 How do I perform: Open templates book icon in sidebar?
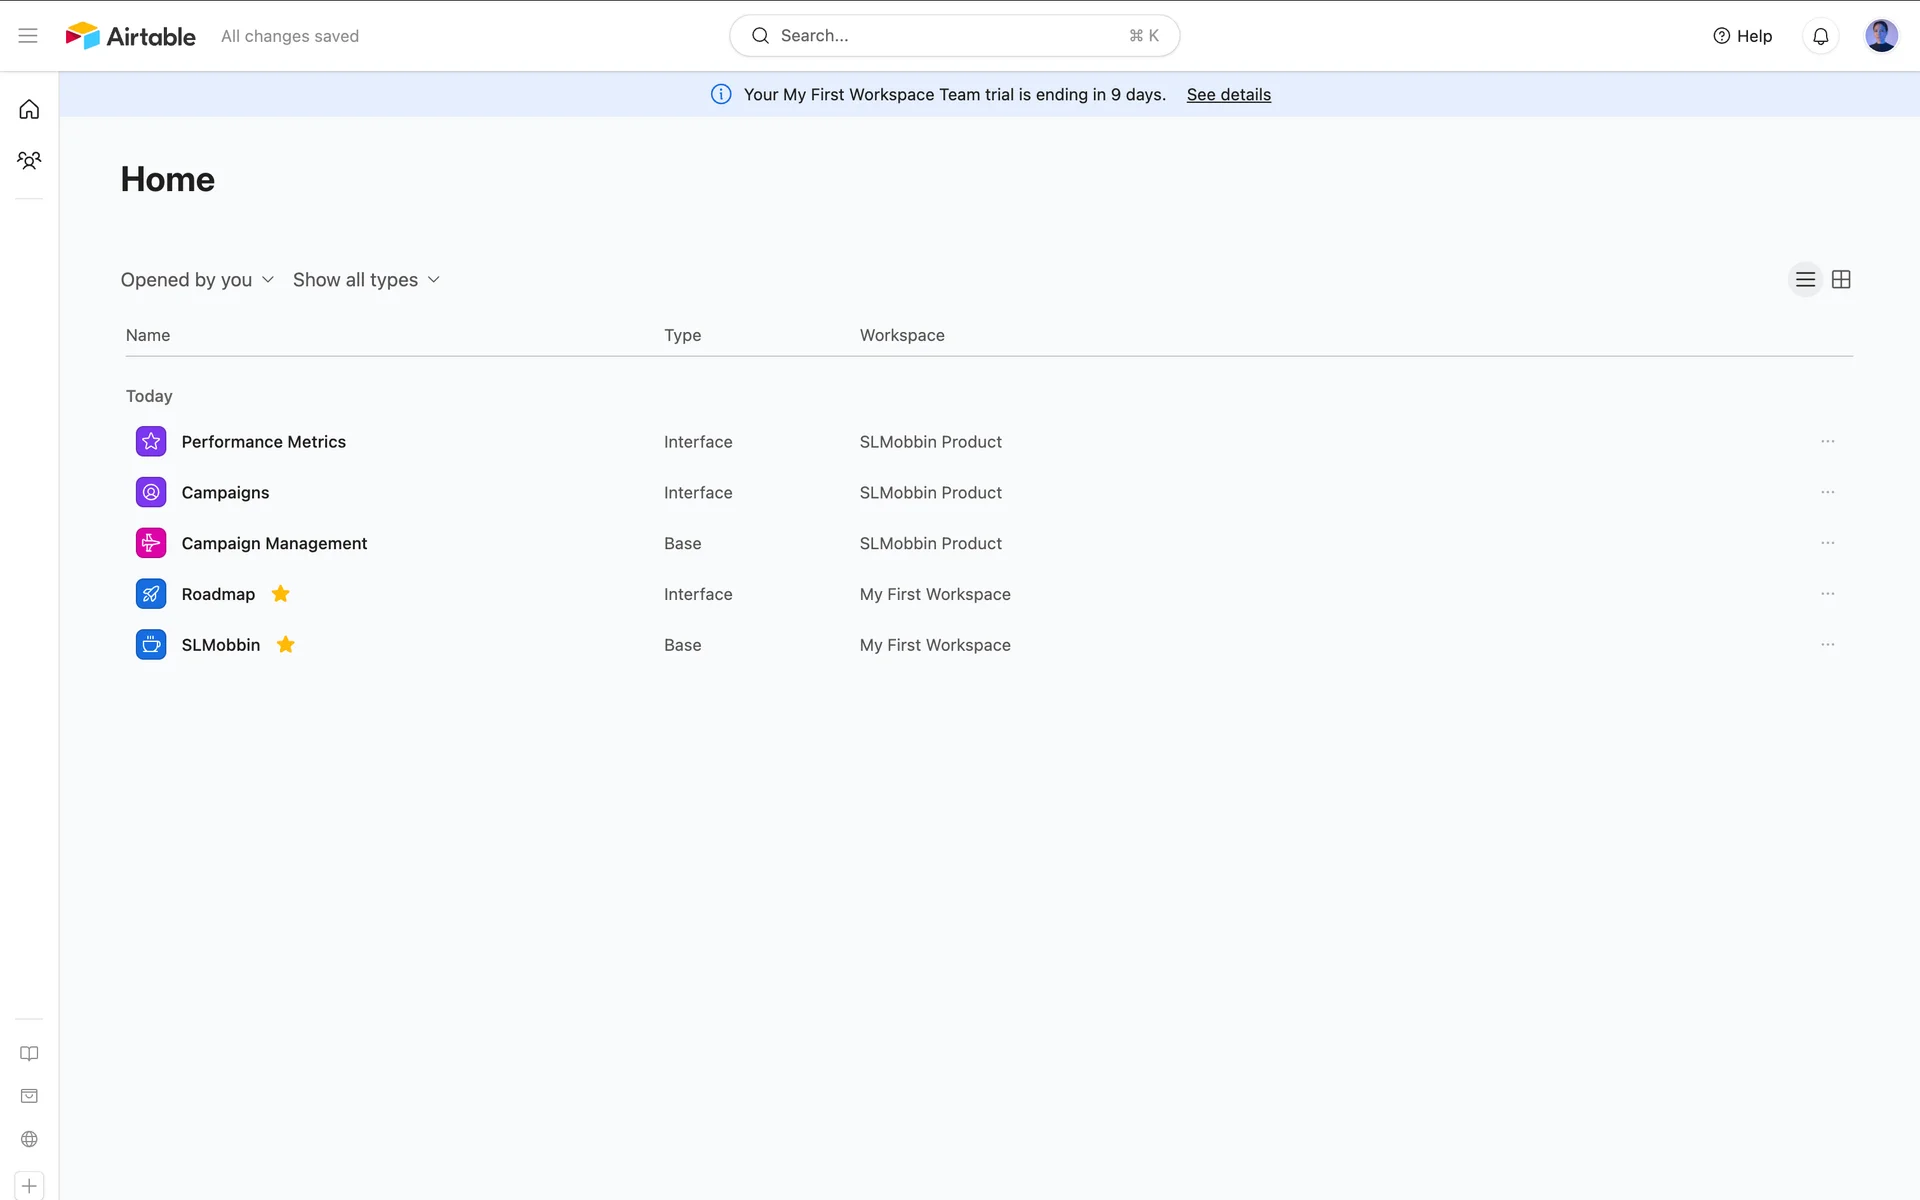point(29,1053)
